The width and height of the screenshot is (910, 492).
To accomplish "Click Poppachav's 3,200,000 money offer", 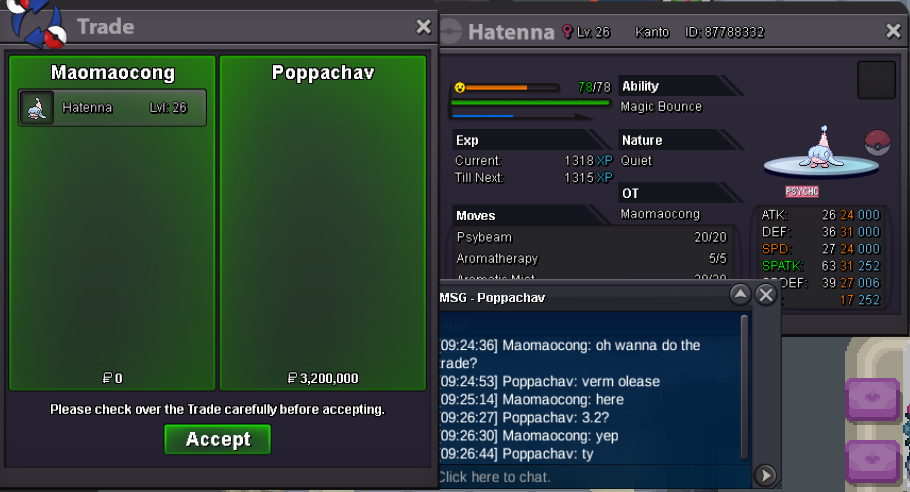I will click(322, 379).
